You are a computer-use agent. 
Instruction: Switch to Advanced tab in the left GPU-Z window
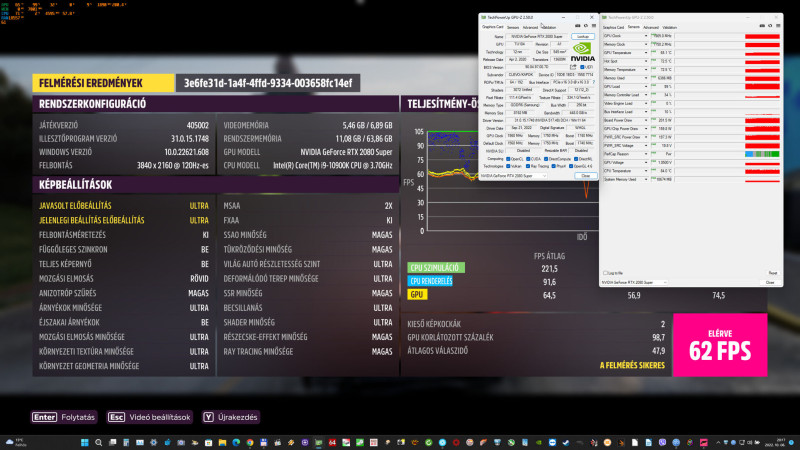point(530,27)
